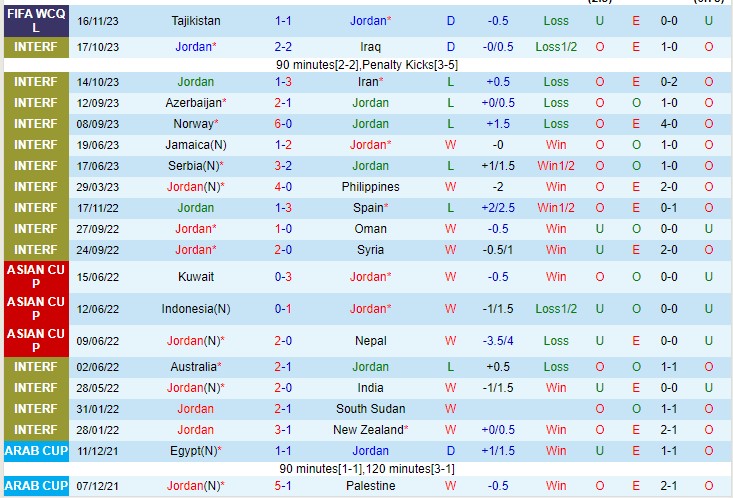Select date 08/09/23
Screen dimensions: 733x498
98,124
